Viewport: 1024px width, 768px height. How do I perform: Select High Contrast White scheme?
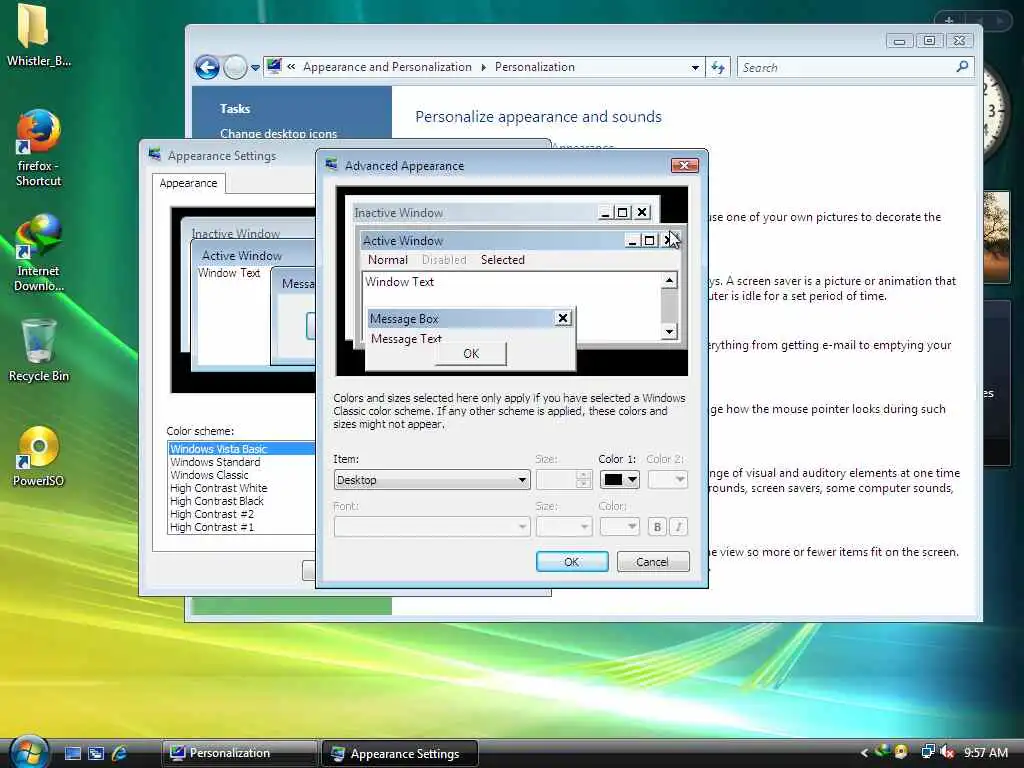coord(242,488)
